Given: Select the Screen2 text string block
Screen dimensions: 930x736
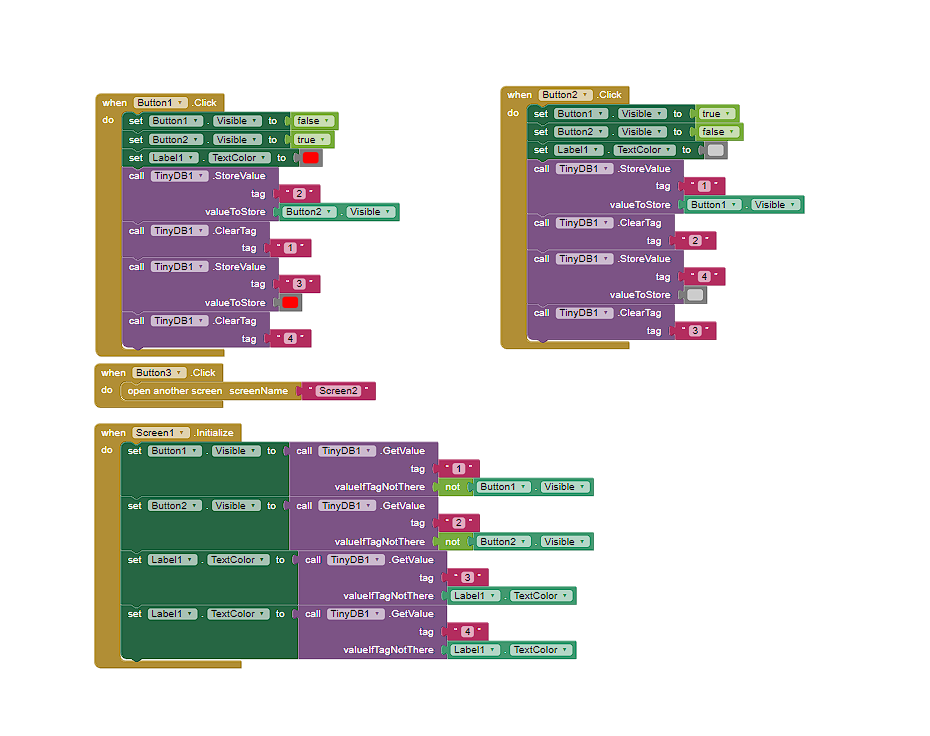Looking at the screenshot, I should (x=338, y=391).
